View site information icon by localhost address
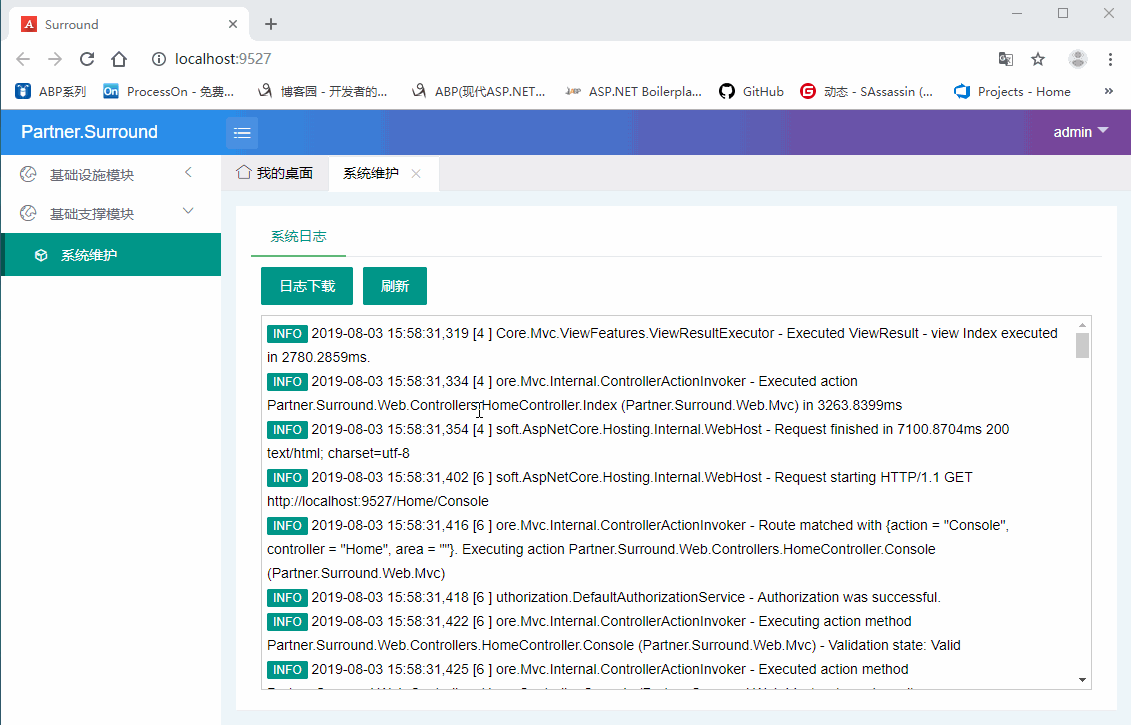The image size is (1131, 725). 159,59
